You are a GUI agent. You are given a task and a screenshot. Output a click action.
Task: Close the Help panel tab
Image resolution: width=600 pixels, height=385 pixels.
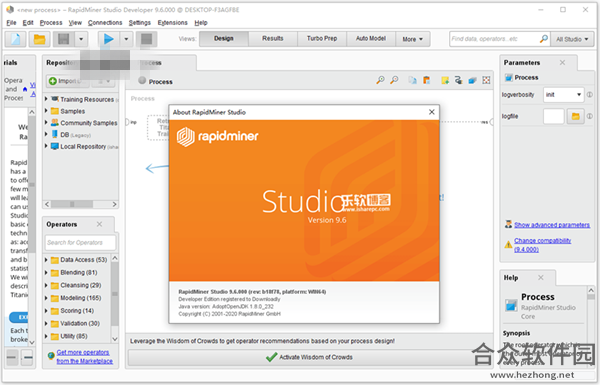click(x=541, y=277)
